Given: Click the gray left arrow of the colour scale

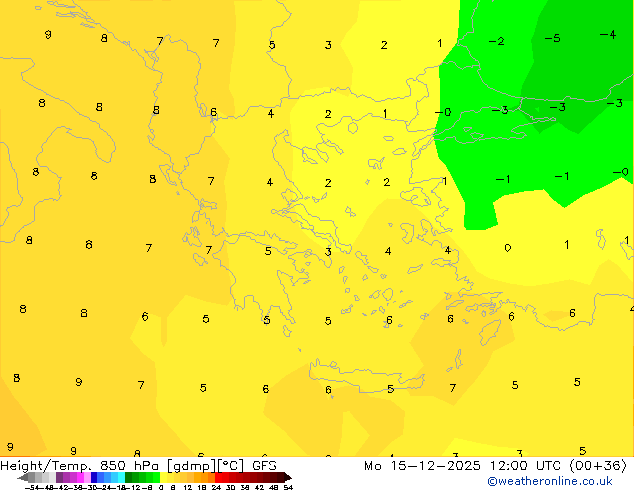Looking at the screenshot, I should pyautogui.click(x=22, y=478).
